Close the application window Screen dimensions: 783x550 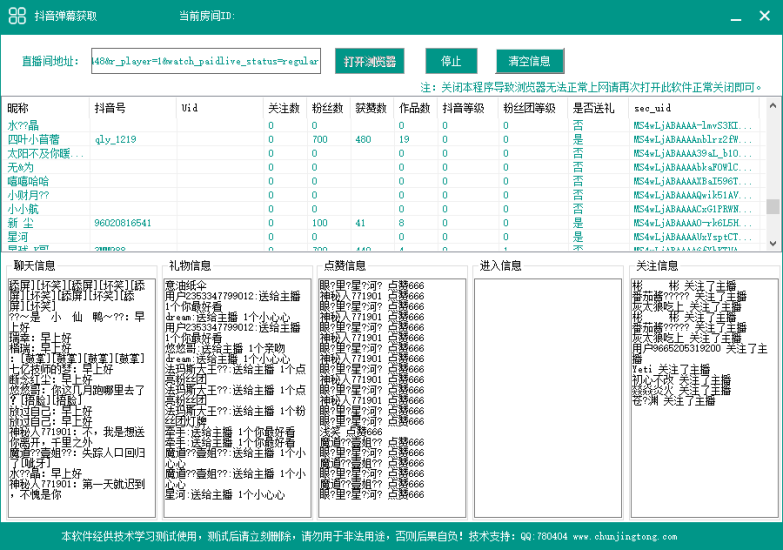pyautogui.click(x=765, y=15)
